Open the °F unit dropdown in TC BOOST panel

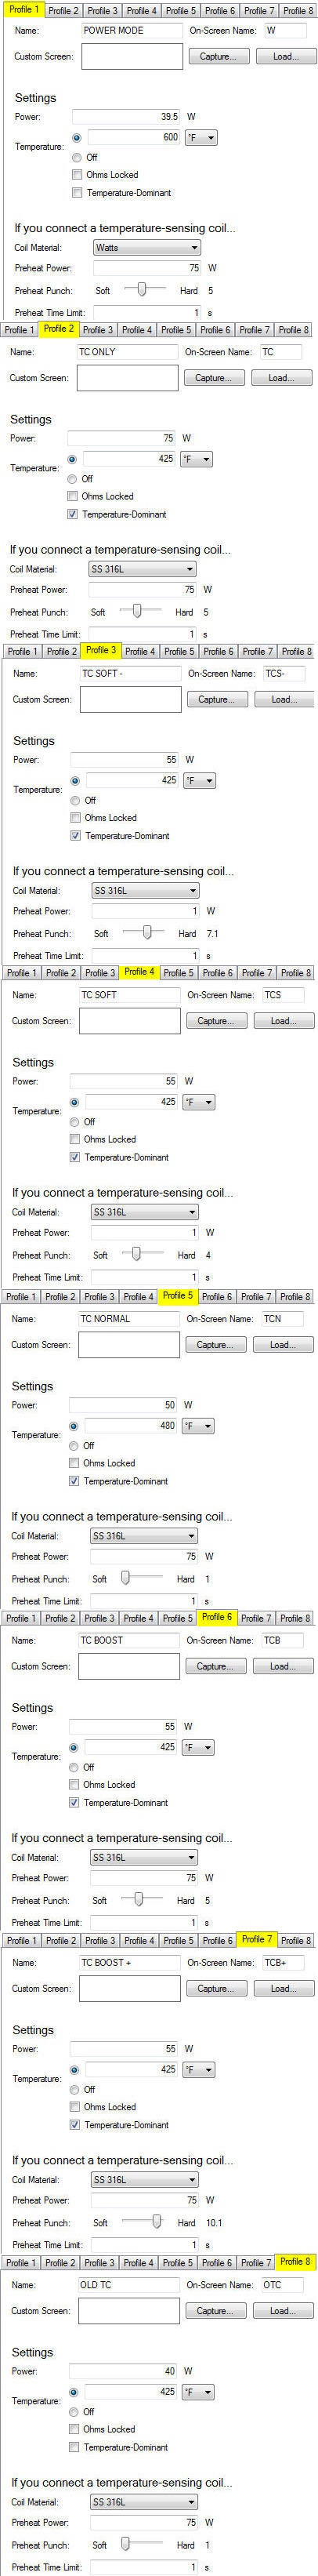[x=199, y=1747]
